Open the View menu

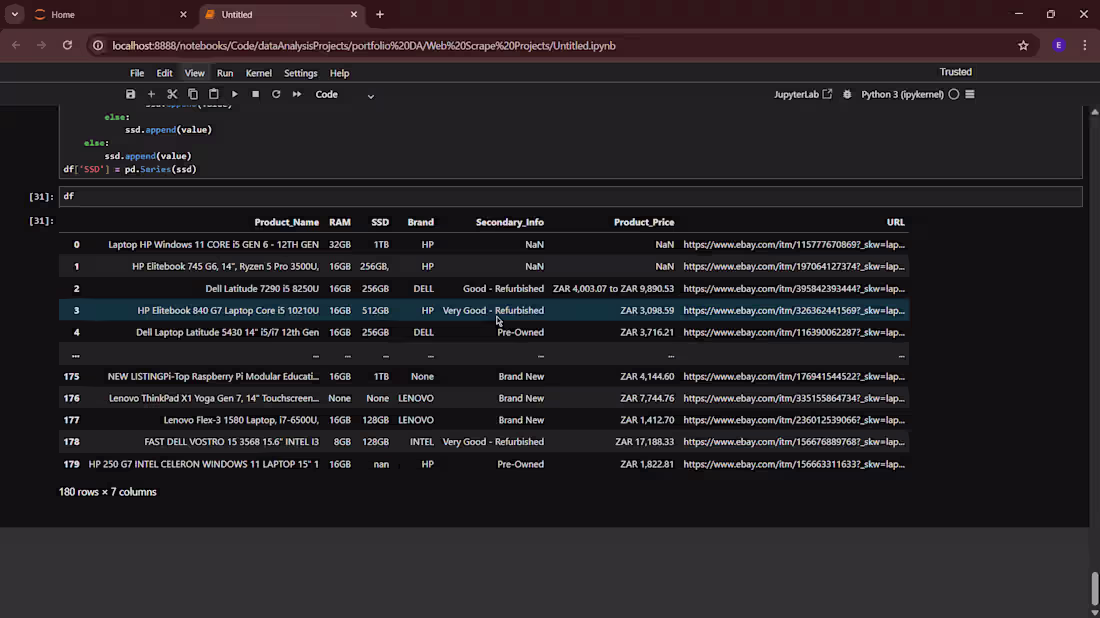pos(194,73)
